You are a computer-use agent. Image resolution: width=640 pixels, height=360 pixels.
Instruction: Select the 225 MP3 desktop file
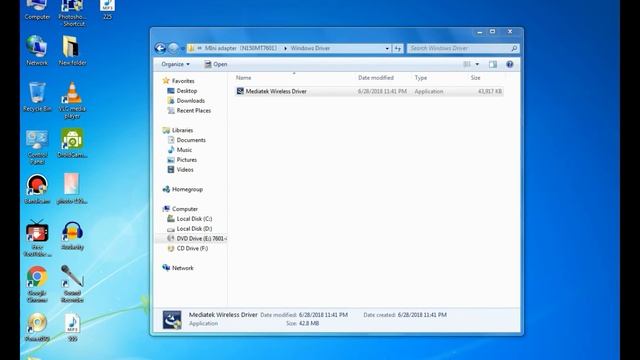(x=107, y=10)
